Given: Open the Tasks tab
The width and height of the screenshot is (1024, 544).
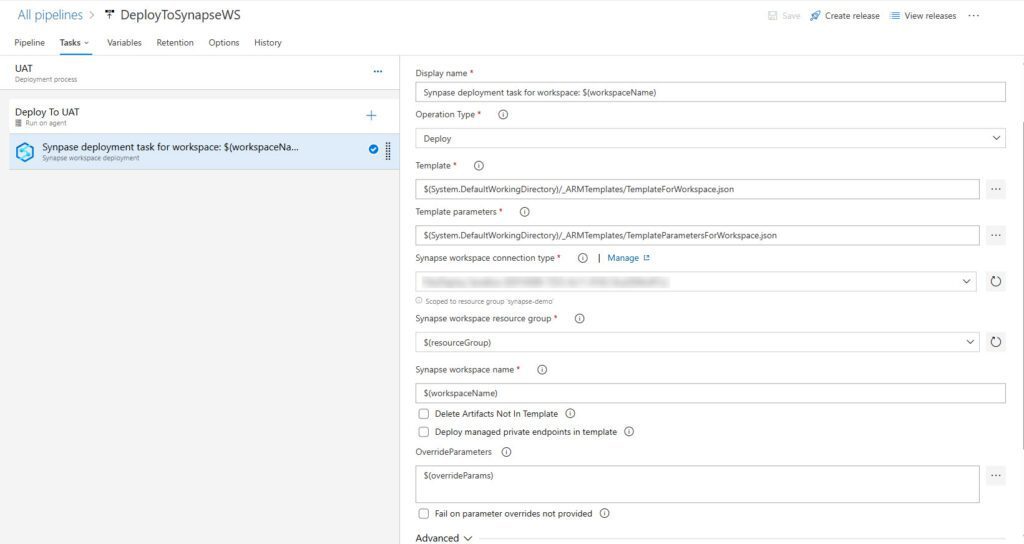Looking at the screenshot, I should 74,42.
